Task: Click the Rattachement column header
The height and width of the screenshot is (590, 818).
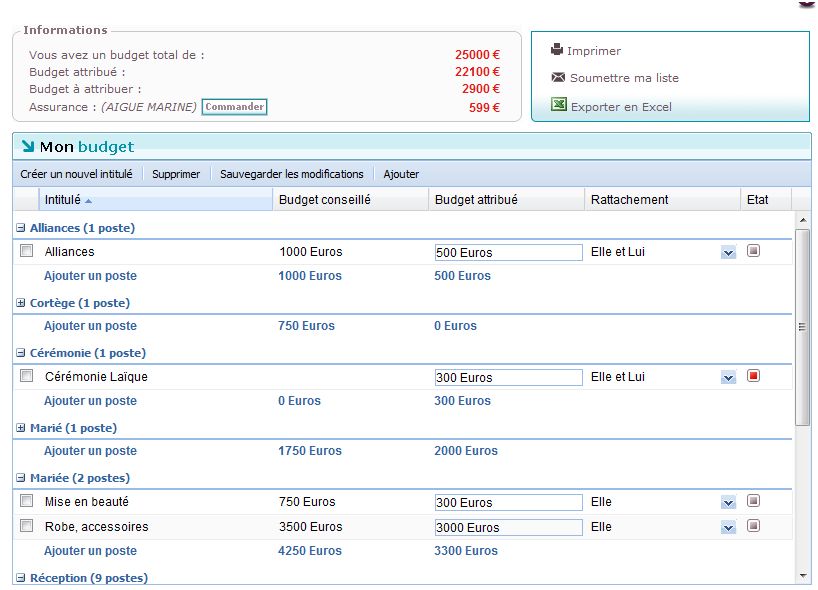Action: pos(662,200)
